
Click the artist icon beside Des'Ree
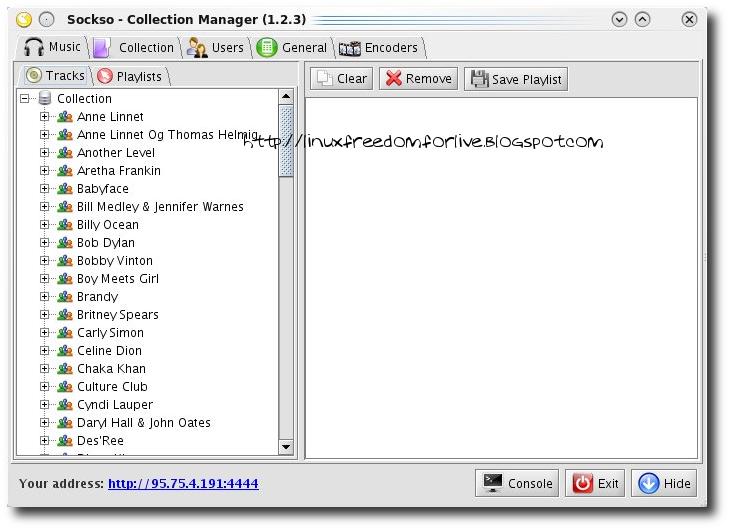click(65, 441)
